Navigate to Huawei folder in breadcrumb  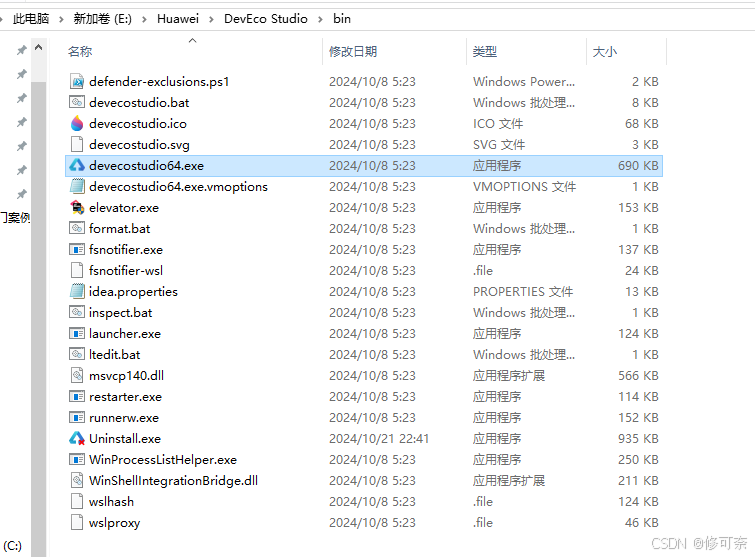coord(178,19)
